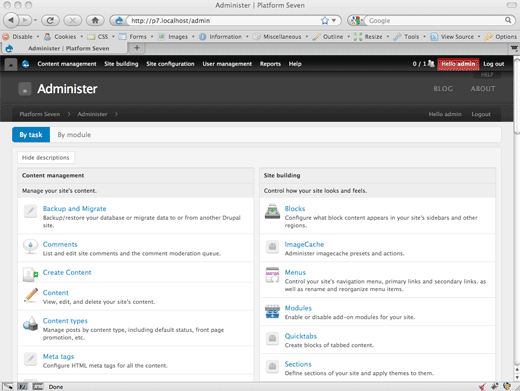The height and width of the screenshot is (391, 520).
Task: Open the Information toolbar dropdown
Action: click(x=224, y=36)
